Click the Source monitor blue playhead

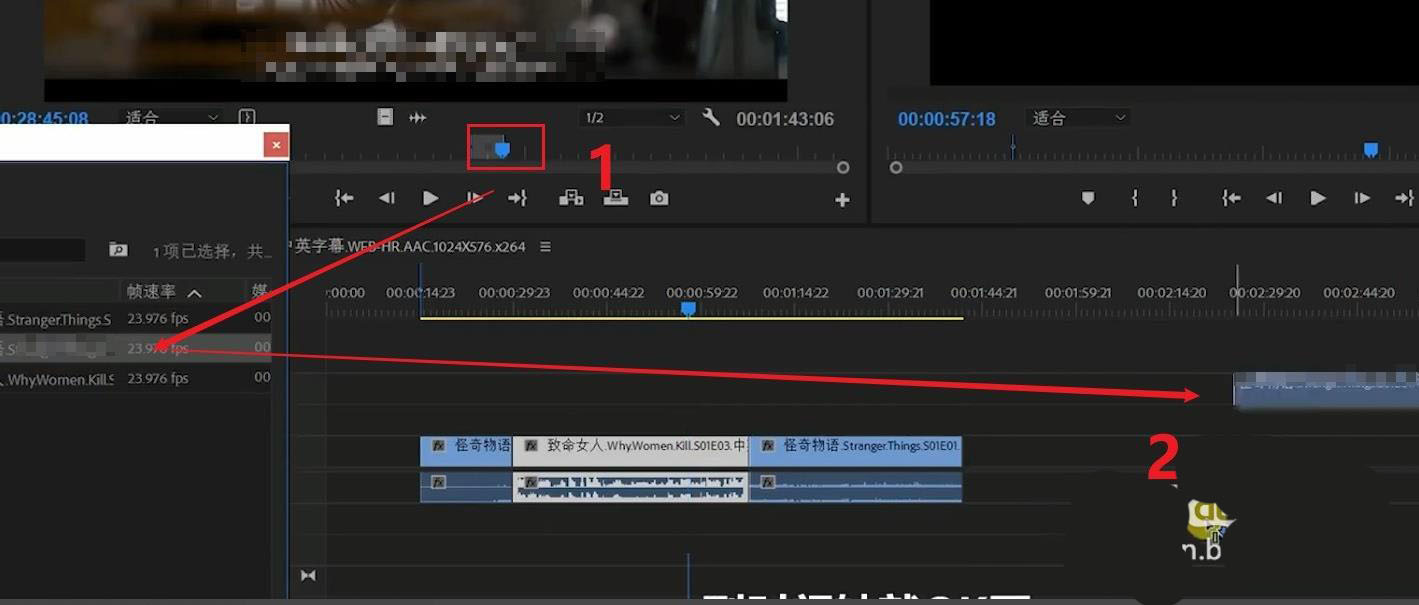(503, 149)
